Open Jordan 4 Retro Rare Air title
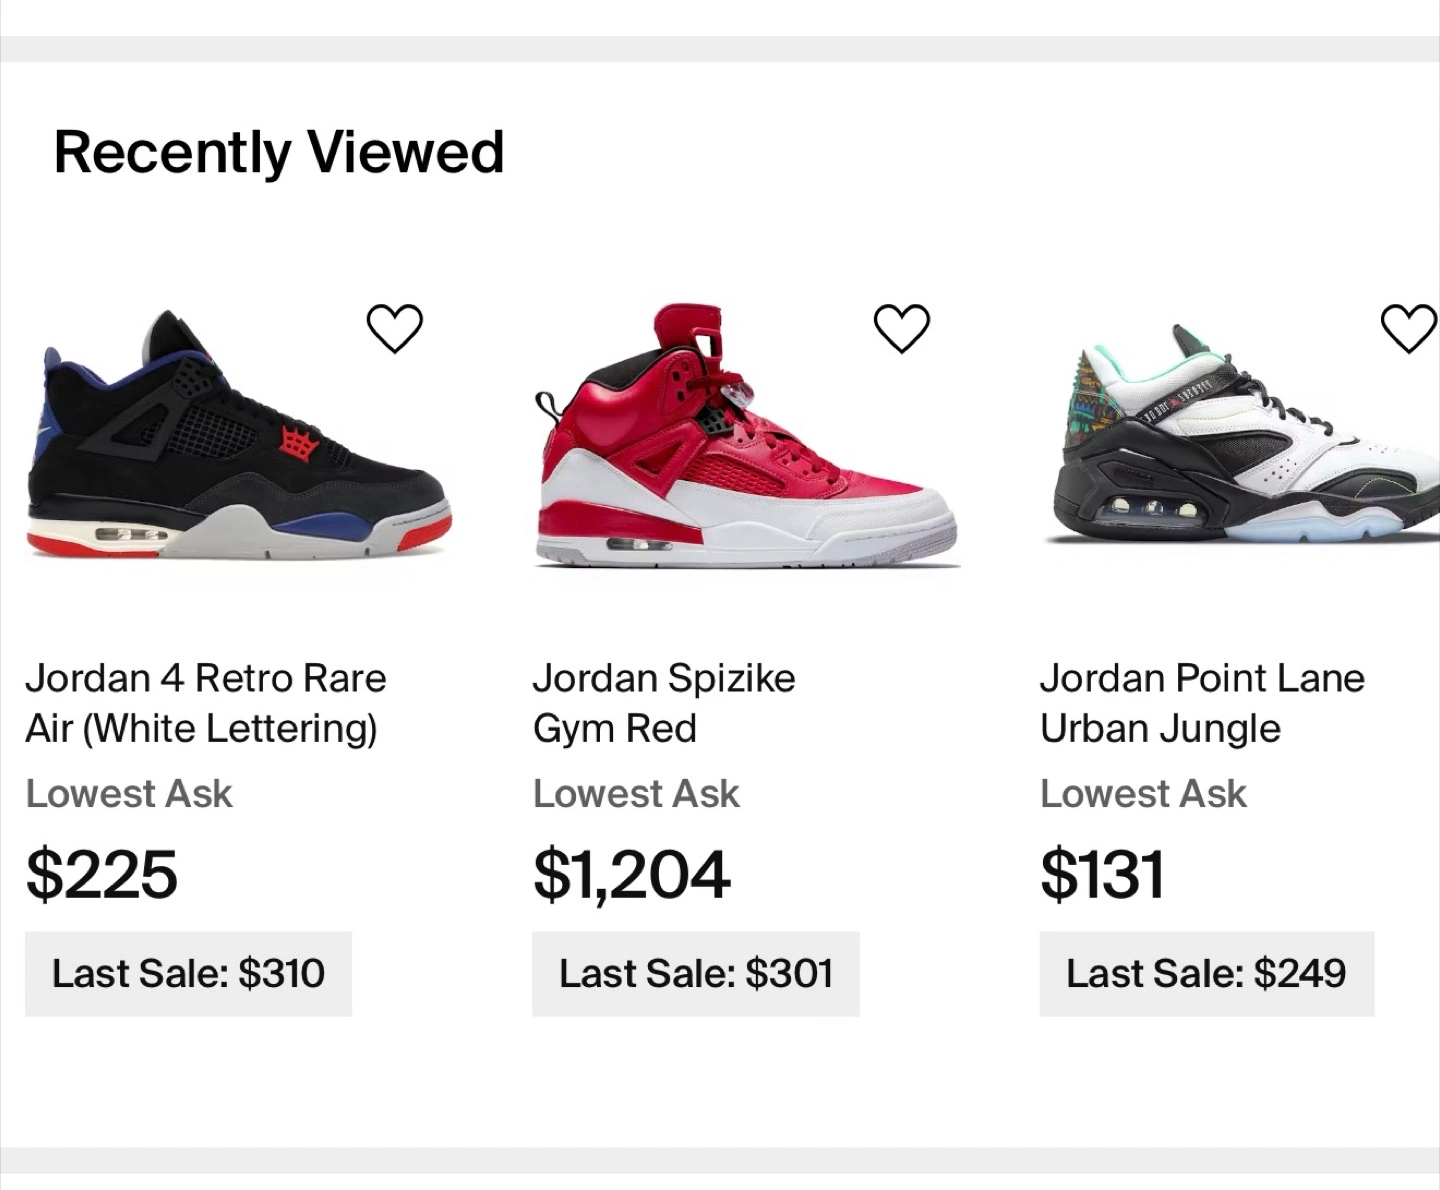The height and width of the screenshot is (1190, 1440). click(x=205, y=703)
